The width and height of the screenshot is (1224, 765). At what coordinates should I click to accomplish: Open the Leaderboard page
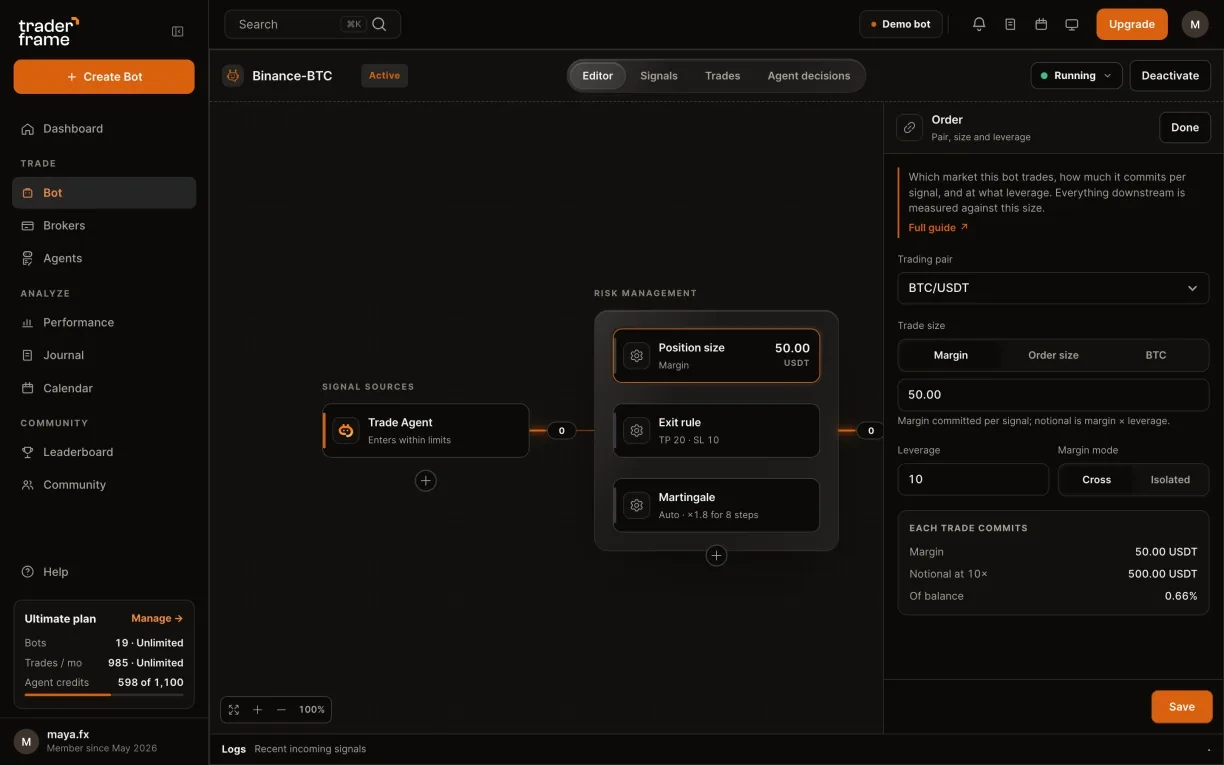tap(104, 452)
